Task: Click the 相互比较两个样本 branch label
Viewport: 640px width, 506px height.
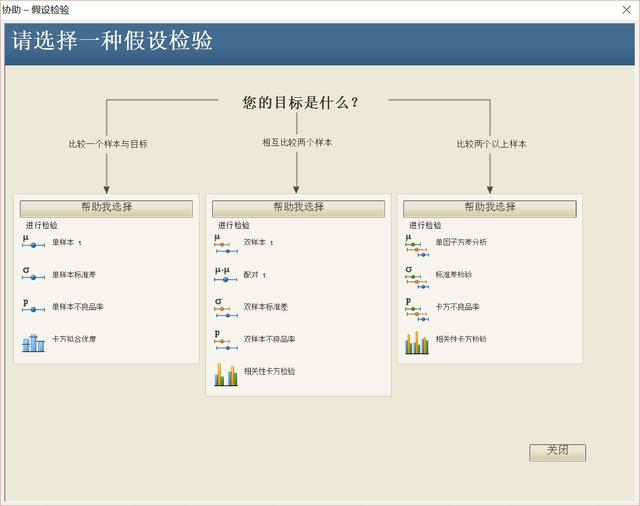Action: [297, 142]
